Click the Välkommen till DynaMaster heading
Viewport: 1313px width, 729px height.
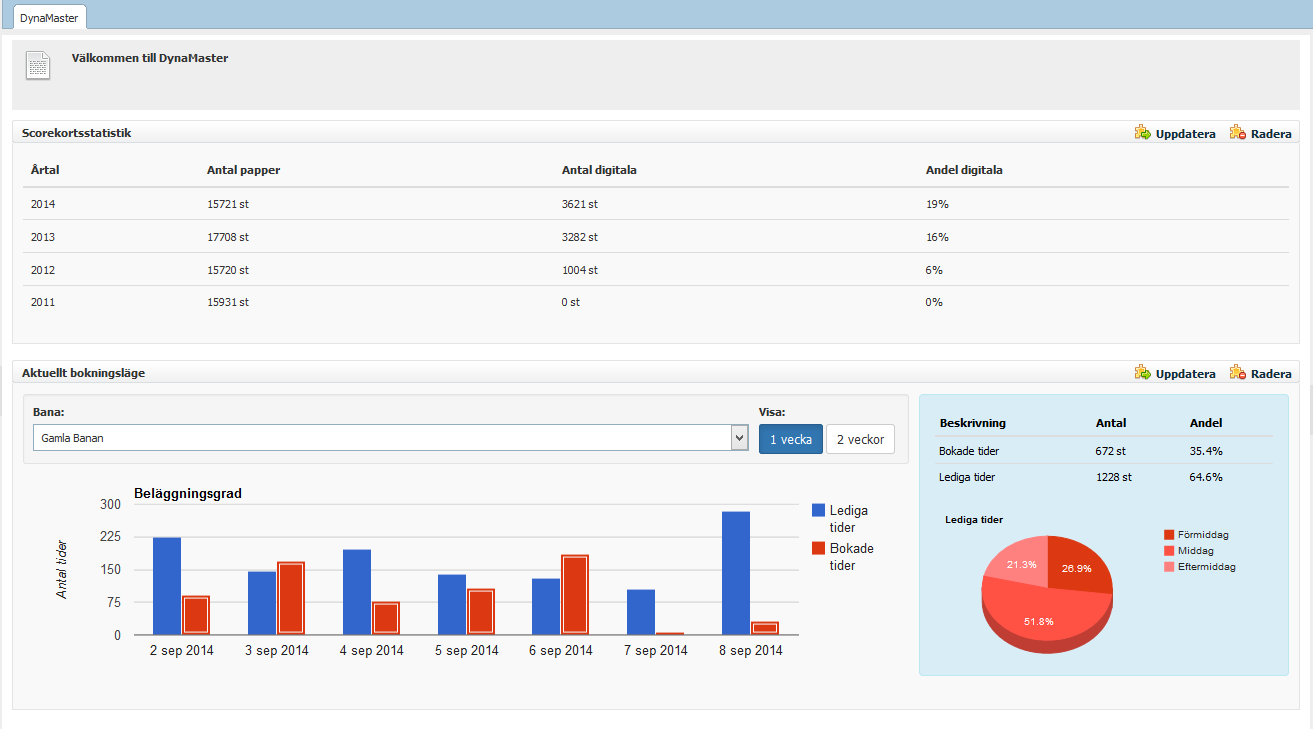[150, 58]
